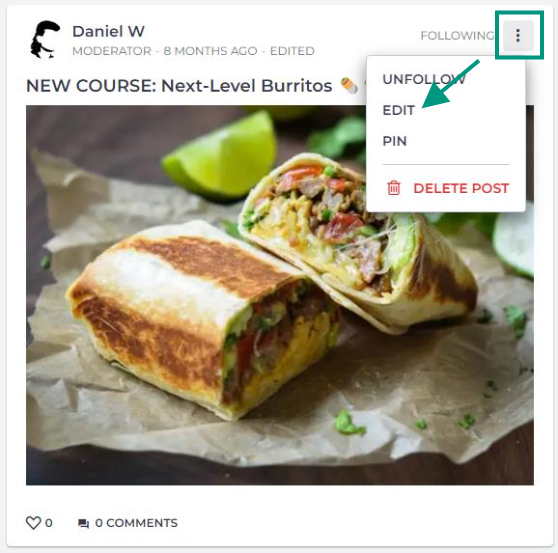558x553 pixels.
Task: Click the comments speech bubble icon
Action: [84, 523]
